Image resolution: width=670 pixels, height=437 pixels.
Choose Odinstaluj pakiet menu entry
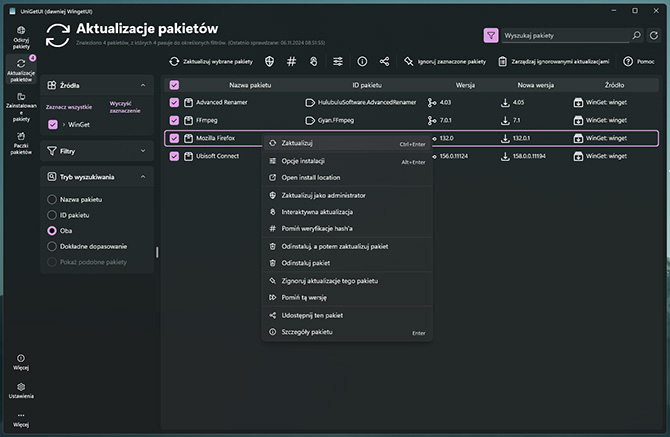[x=347, y=263]
